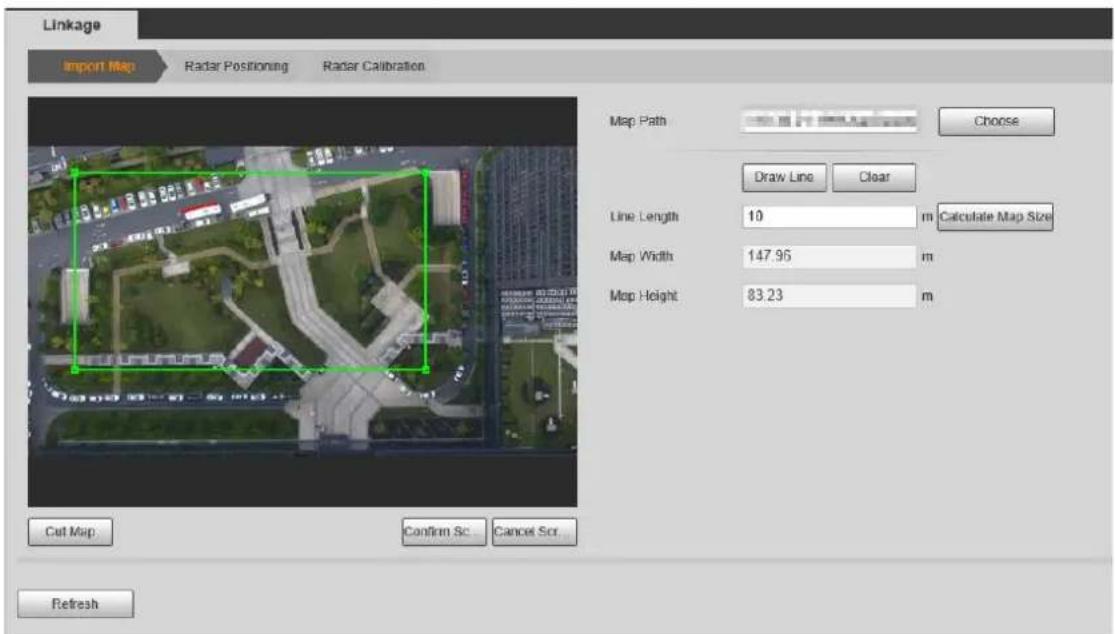The width and height of the screenshot is (1115, 634).
Task: Select bottom-left green selection handle
Action: (75, 369)
